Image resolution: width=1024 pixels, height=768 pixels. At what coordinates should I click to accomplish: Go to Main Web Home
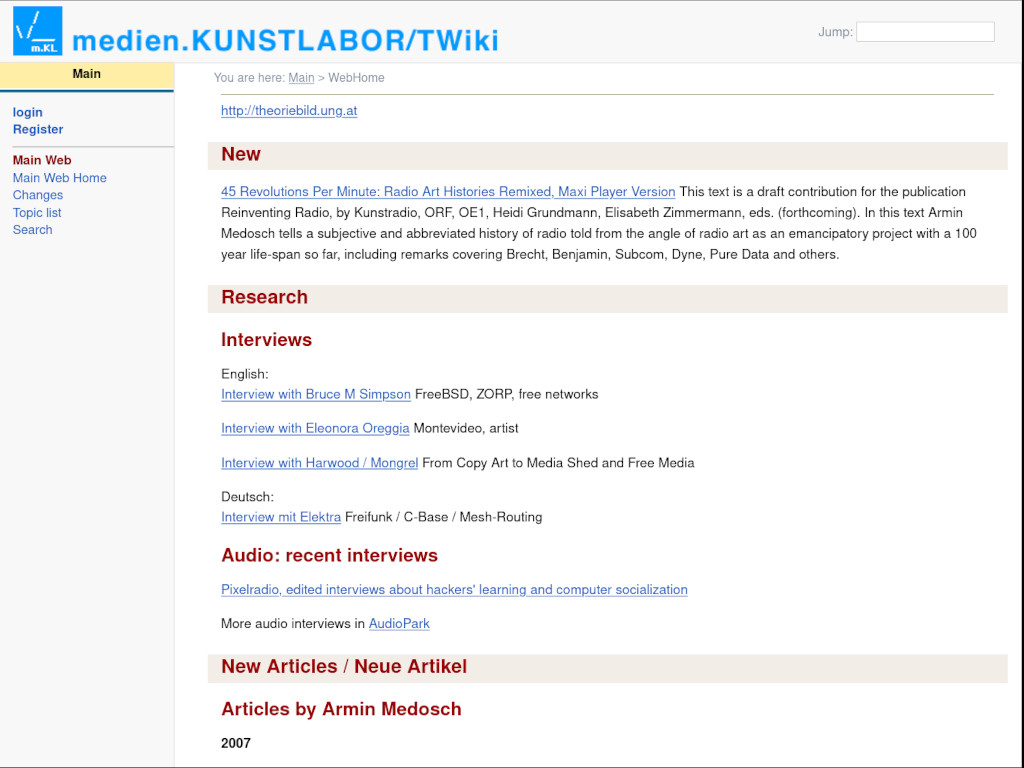point(59,178)
